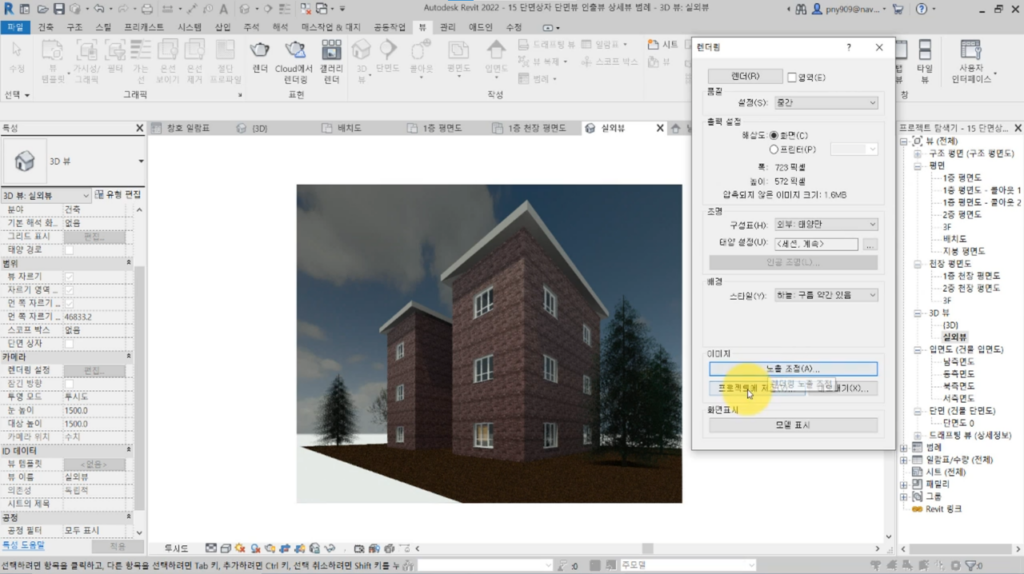Viewport: 1024px width, 574px height.
Task: Click the 모델 표시 button
Action: [x=793, y=425]
